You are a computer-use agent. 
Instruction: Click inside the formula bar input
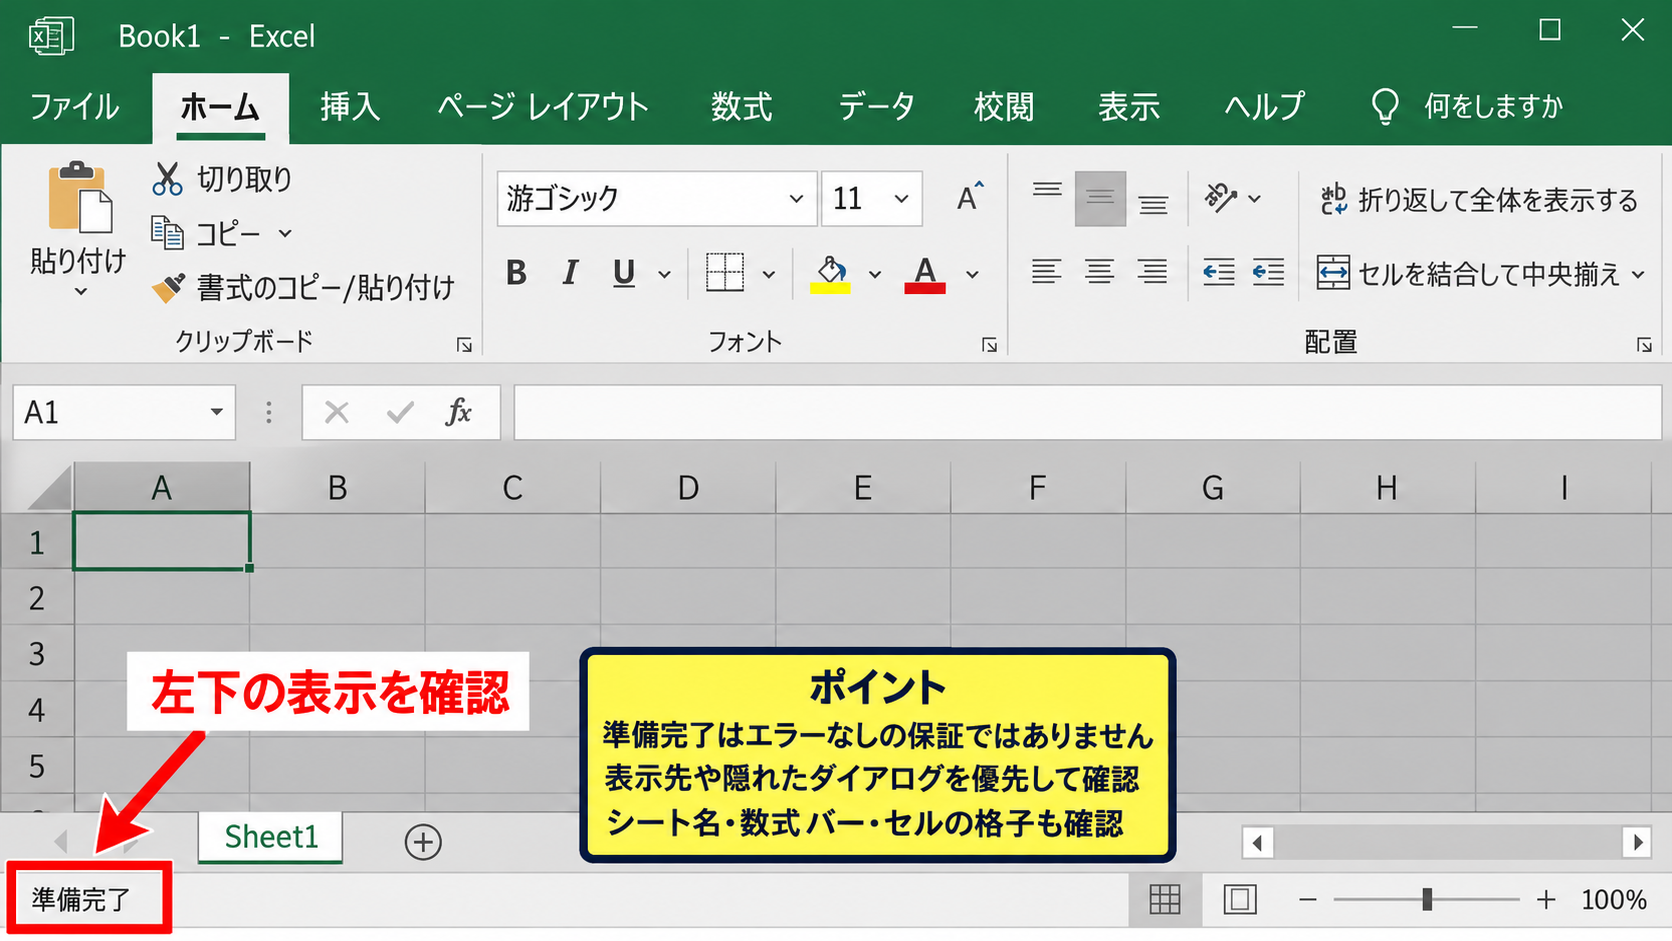pyautogui.click(x=1087, y=412)
